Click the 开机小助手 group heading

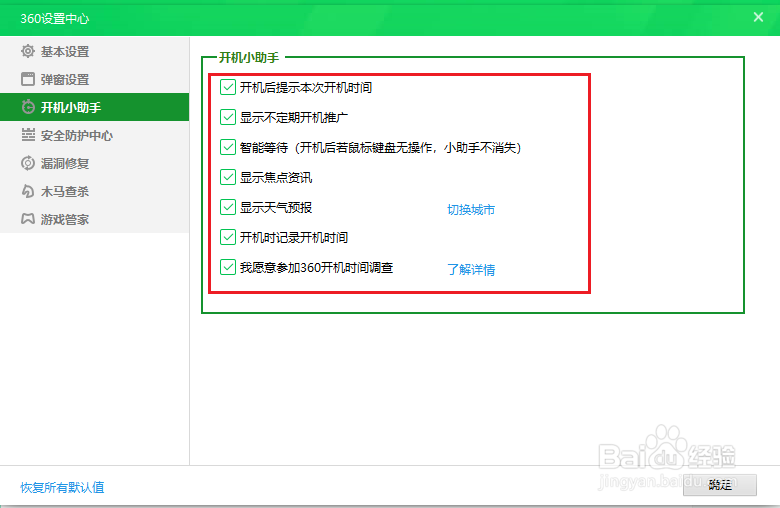[249, 58]
